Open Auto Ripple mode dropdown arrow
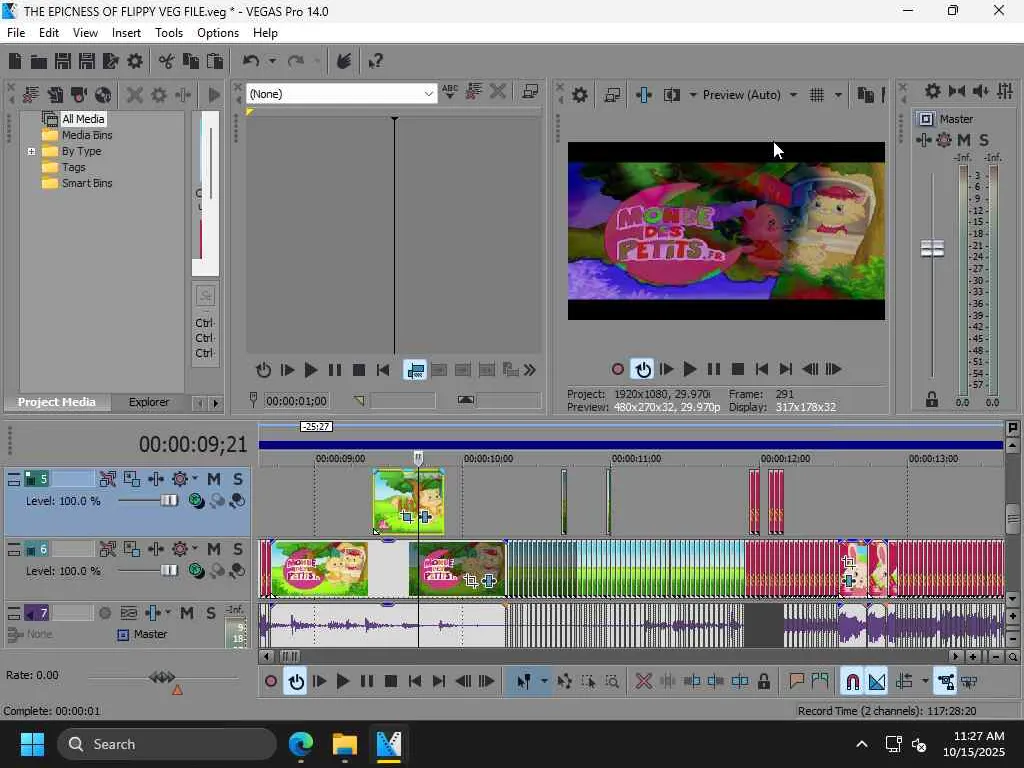 (x=925, y=682)
